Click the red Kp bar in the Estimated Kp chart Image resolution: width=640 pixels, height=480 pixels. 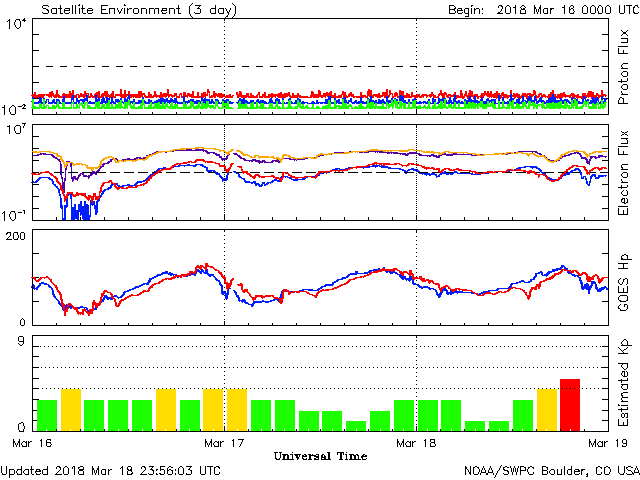(x=570, y=405)
